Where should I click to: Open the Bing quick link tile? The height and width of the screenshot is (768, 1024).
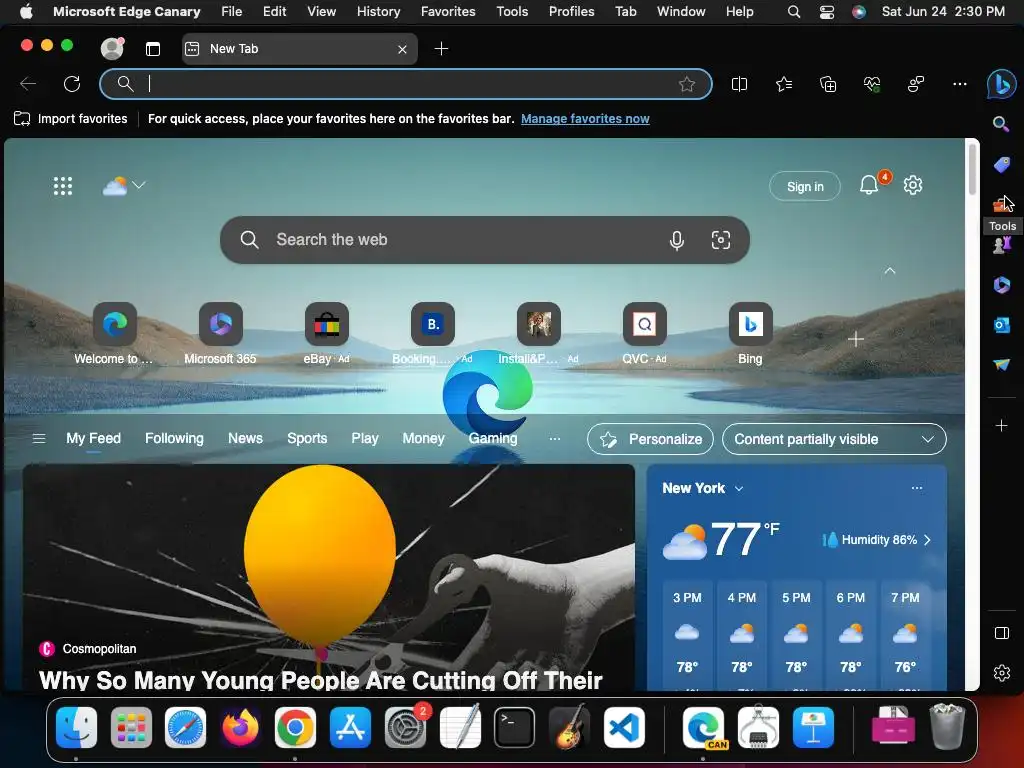click(750, 334)
